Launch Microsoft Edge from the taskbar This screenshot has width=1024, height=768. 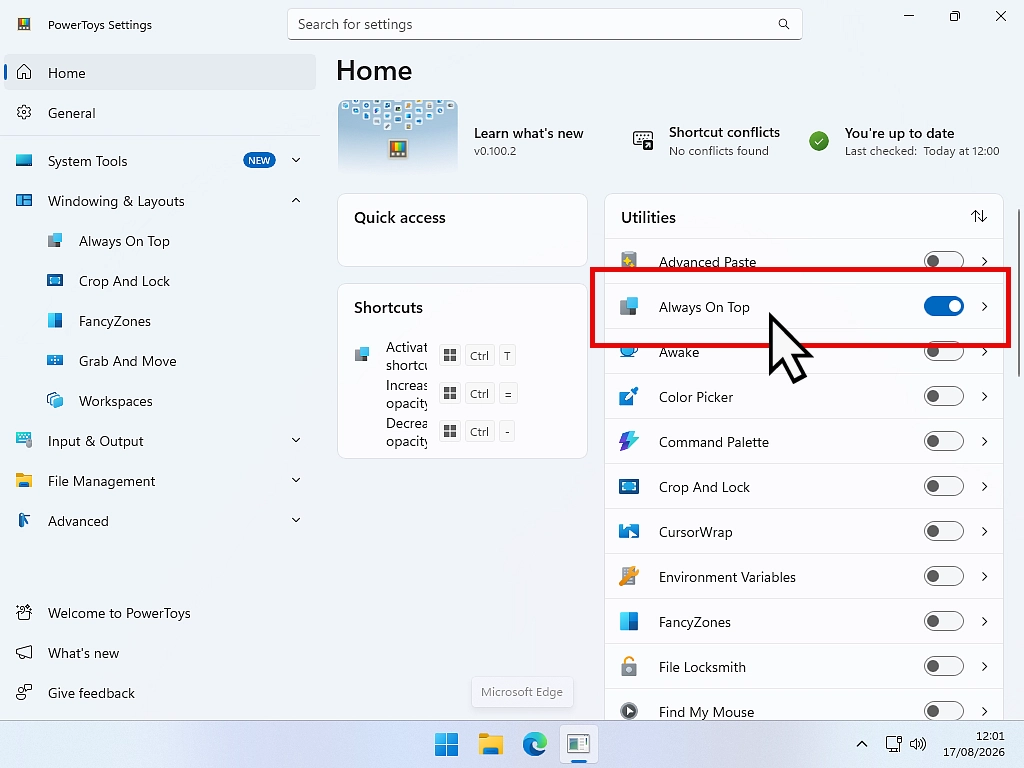click(x=534, y=744)
